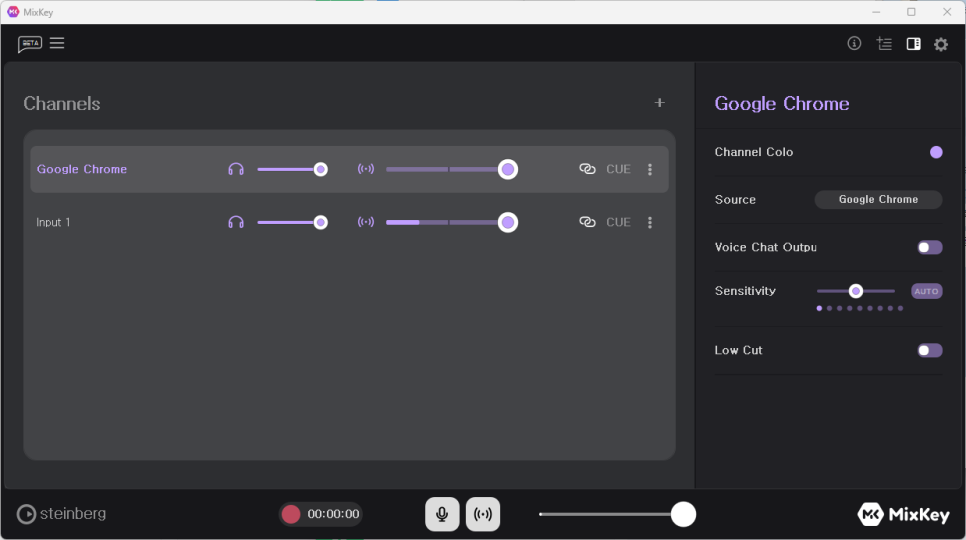The width and height of the screenshot is (966, 540).
Task: Toggle the streaming broadcast button
Action: click(x=483, y=514)
